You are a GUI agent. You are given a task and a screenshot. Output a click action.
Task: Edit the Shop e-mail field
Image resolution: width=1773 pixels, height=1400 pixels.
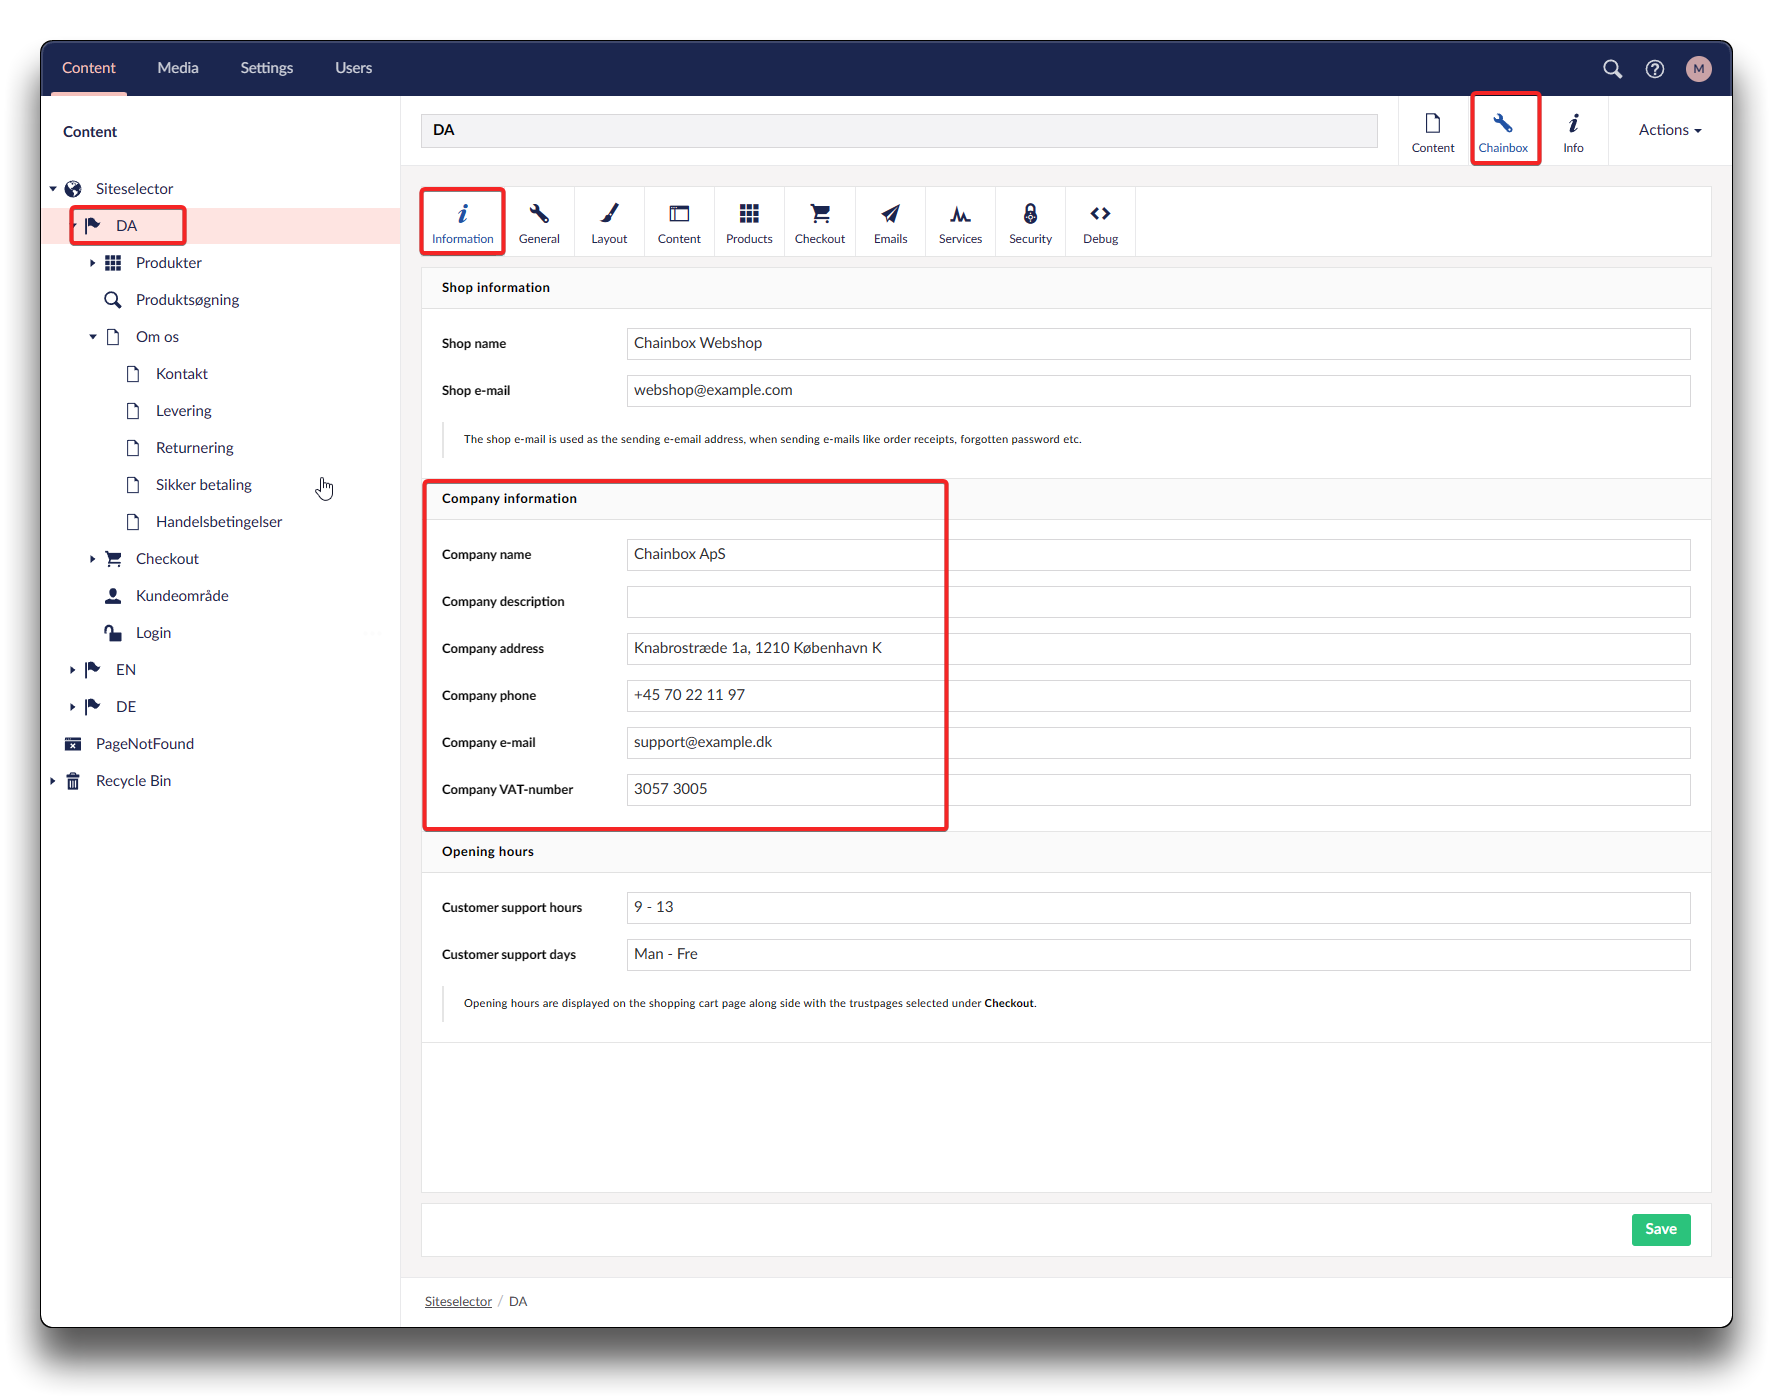1158,390
